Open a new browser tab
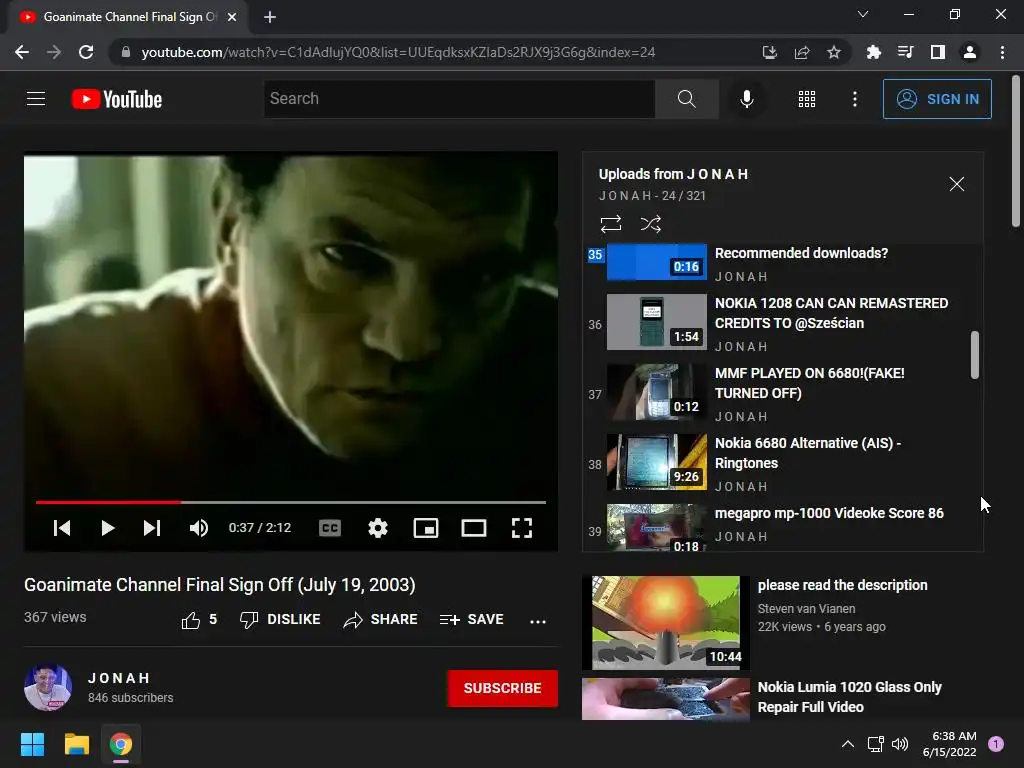The width and height of the screenshot is (1024, 768). (x=270, y=17)
